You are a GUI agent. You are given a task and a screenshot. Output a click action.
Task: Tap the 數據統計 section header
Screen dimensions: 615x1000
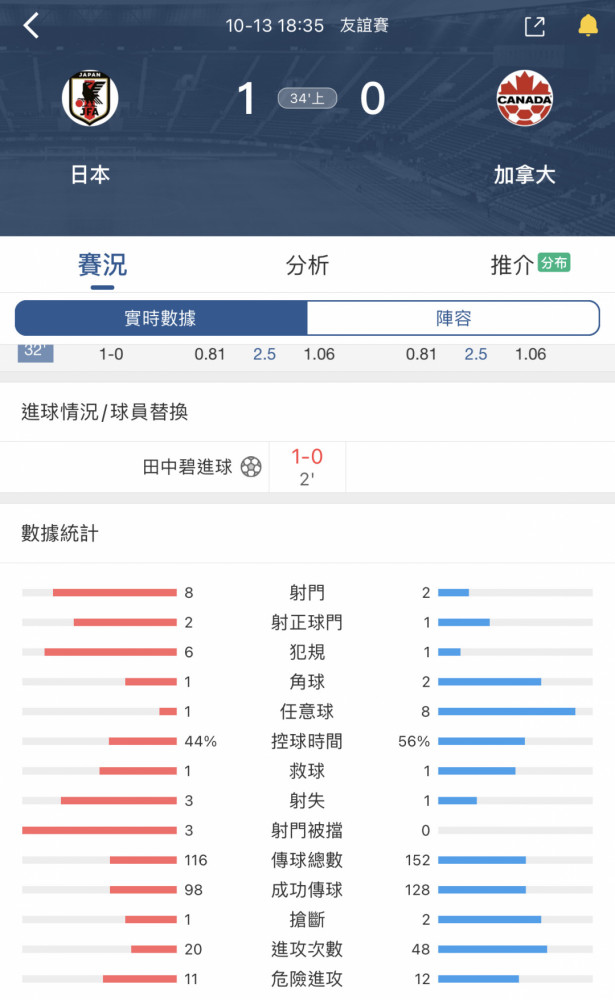pos(60,533)
